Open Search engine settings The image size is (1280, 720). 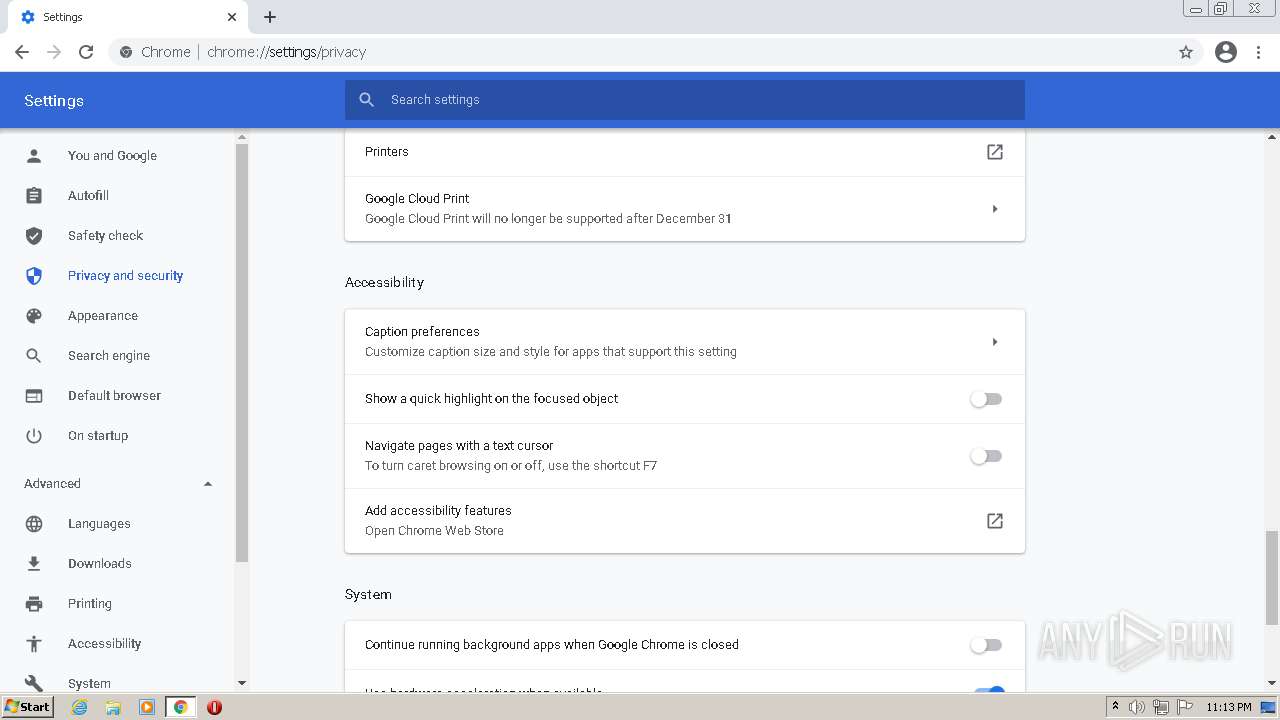pos(109,355)
